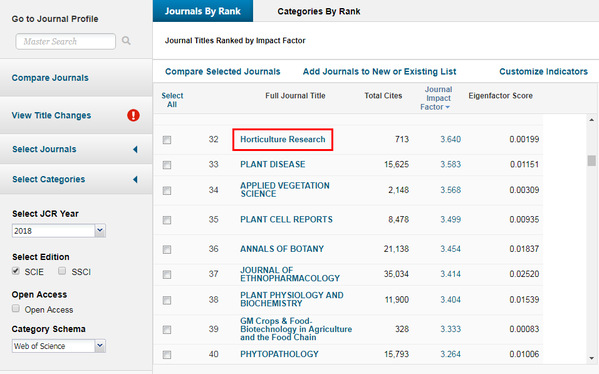Open Compare Journals in the sidebar
The width and height of the screenshot is (599, 374).
pos(50,78)
